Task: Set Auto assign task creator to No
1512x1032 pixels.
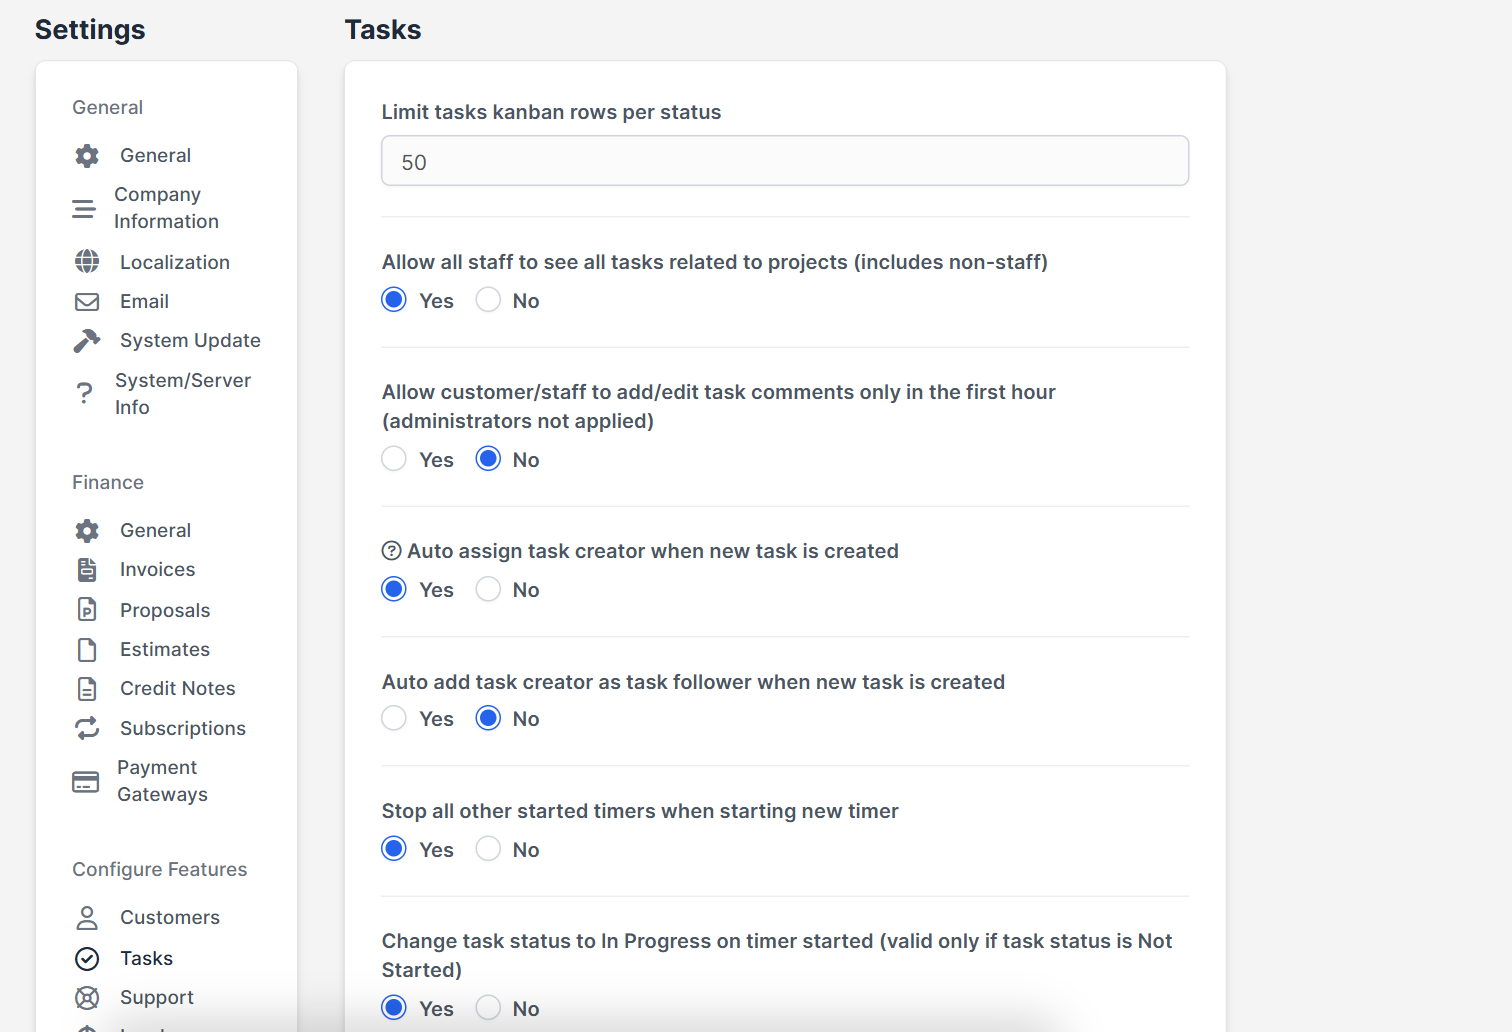Action: click(x=488, y=589)
